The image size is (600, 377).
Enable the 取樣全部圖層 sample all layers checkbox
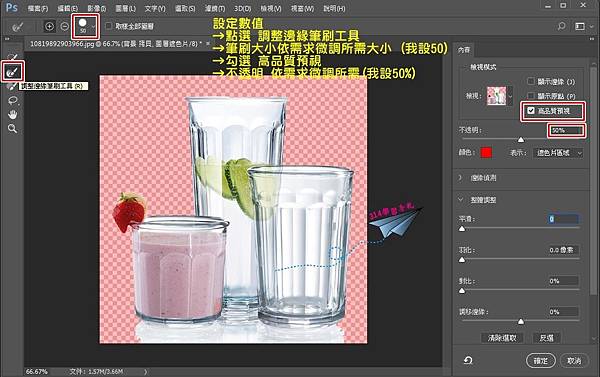click(x=109, y=26)
